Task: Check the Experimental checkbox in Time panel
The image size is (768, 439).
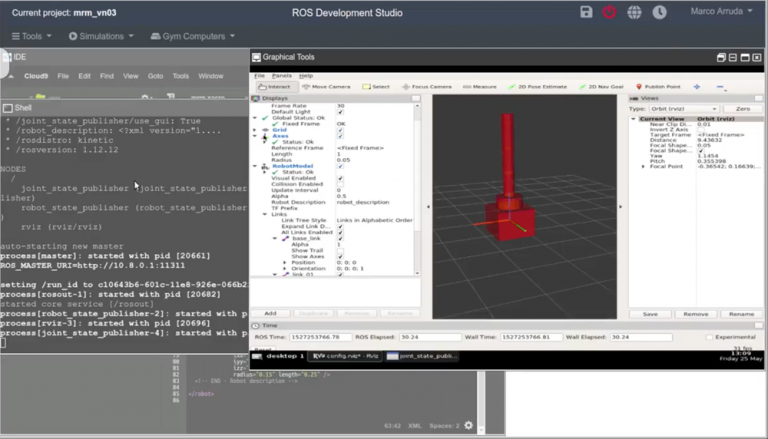Action: [709, 337]
